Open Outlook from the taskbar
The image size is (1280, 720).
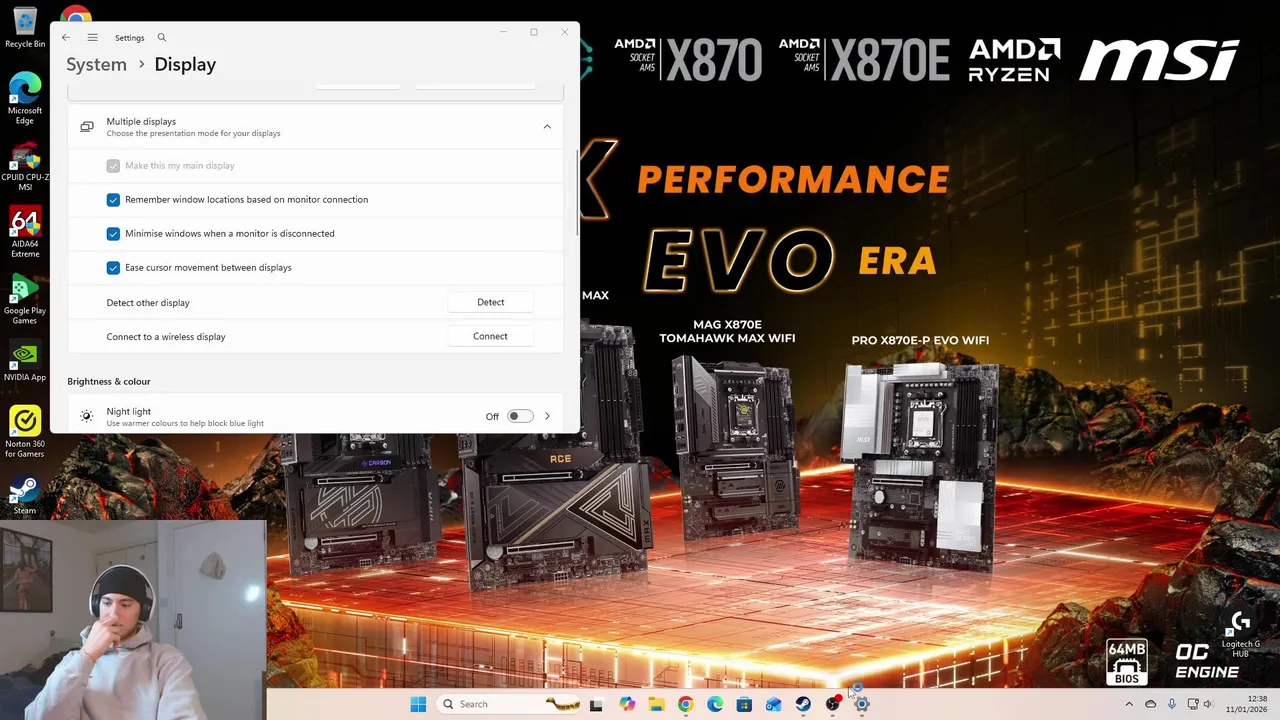point(774,704)
